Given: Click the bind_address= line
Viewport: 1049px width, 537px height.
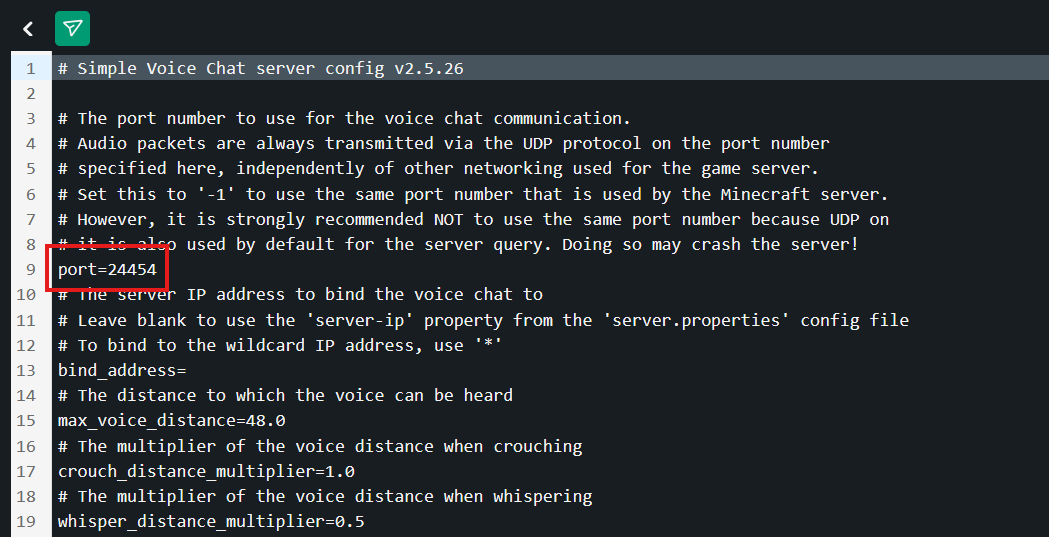Looking at the screenshot, I should pyautogui.click(x=122, y=370).
